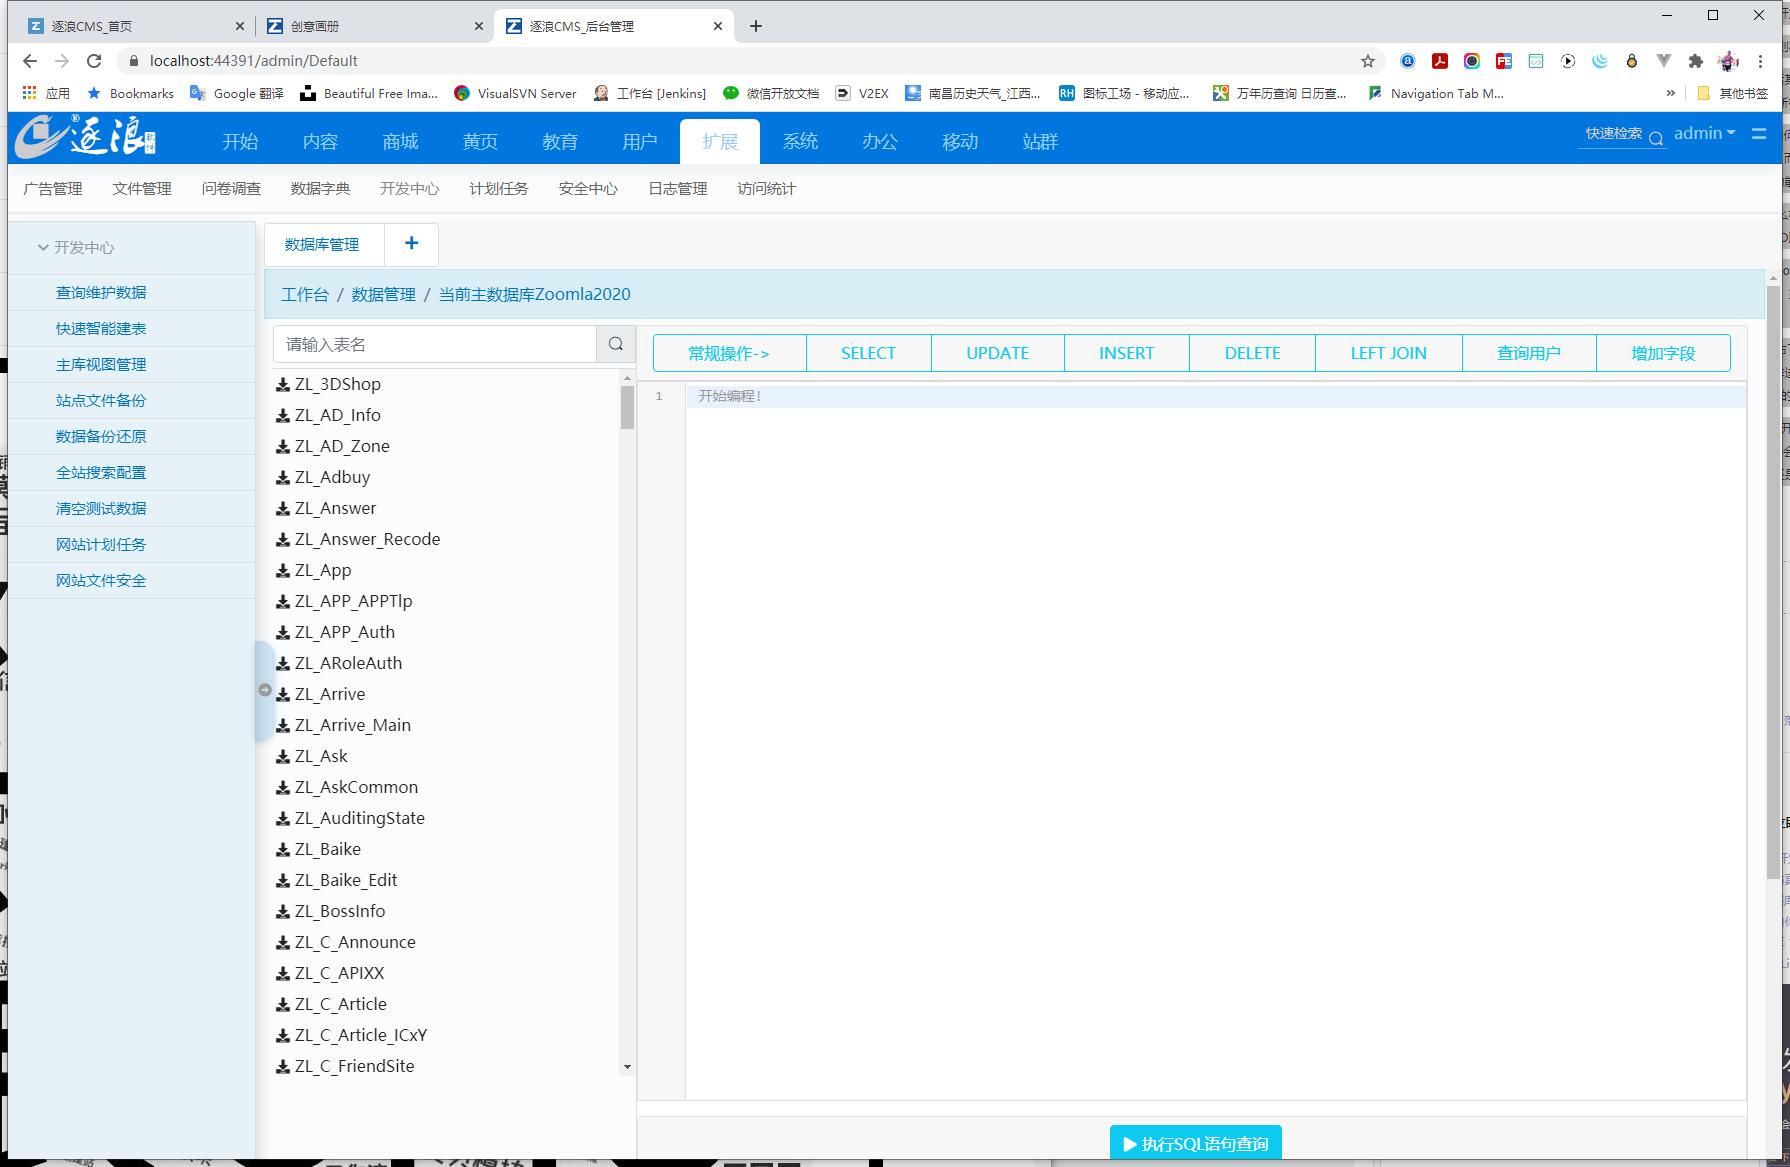Open a new workspace tab with the plus icon

[411, 243]
